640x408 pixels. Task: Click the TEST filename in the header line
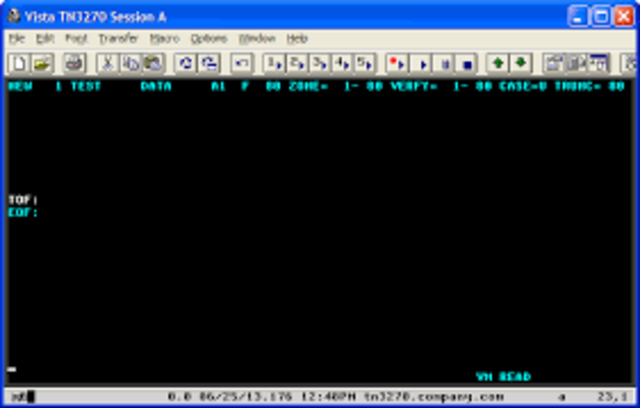[x=86, y=86]
